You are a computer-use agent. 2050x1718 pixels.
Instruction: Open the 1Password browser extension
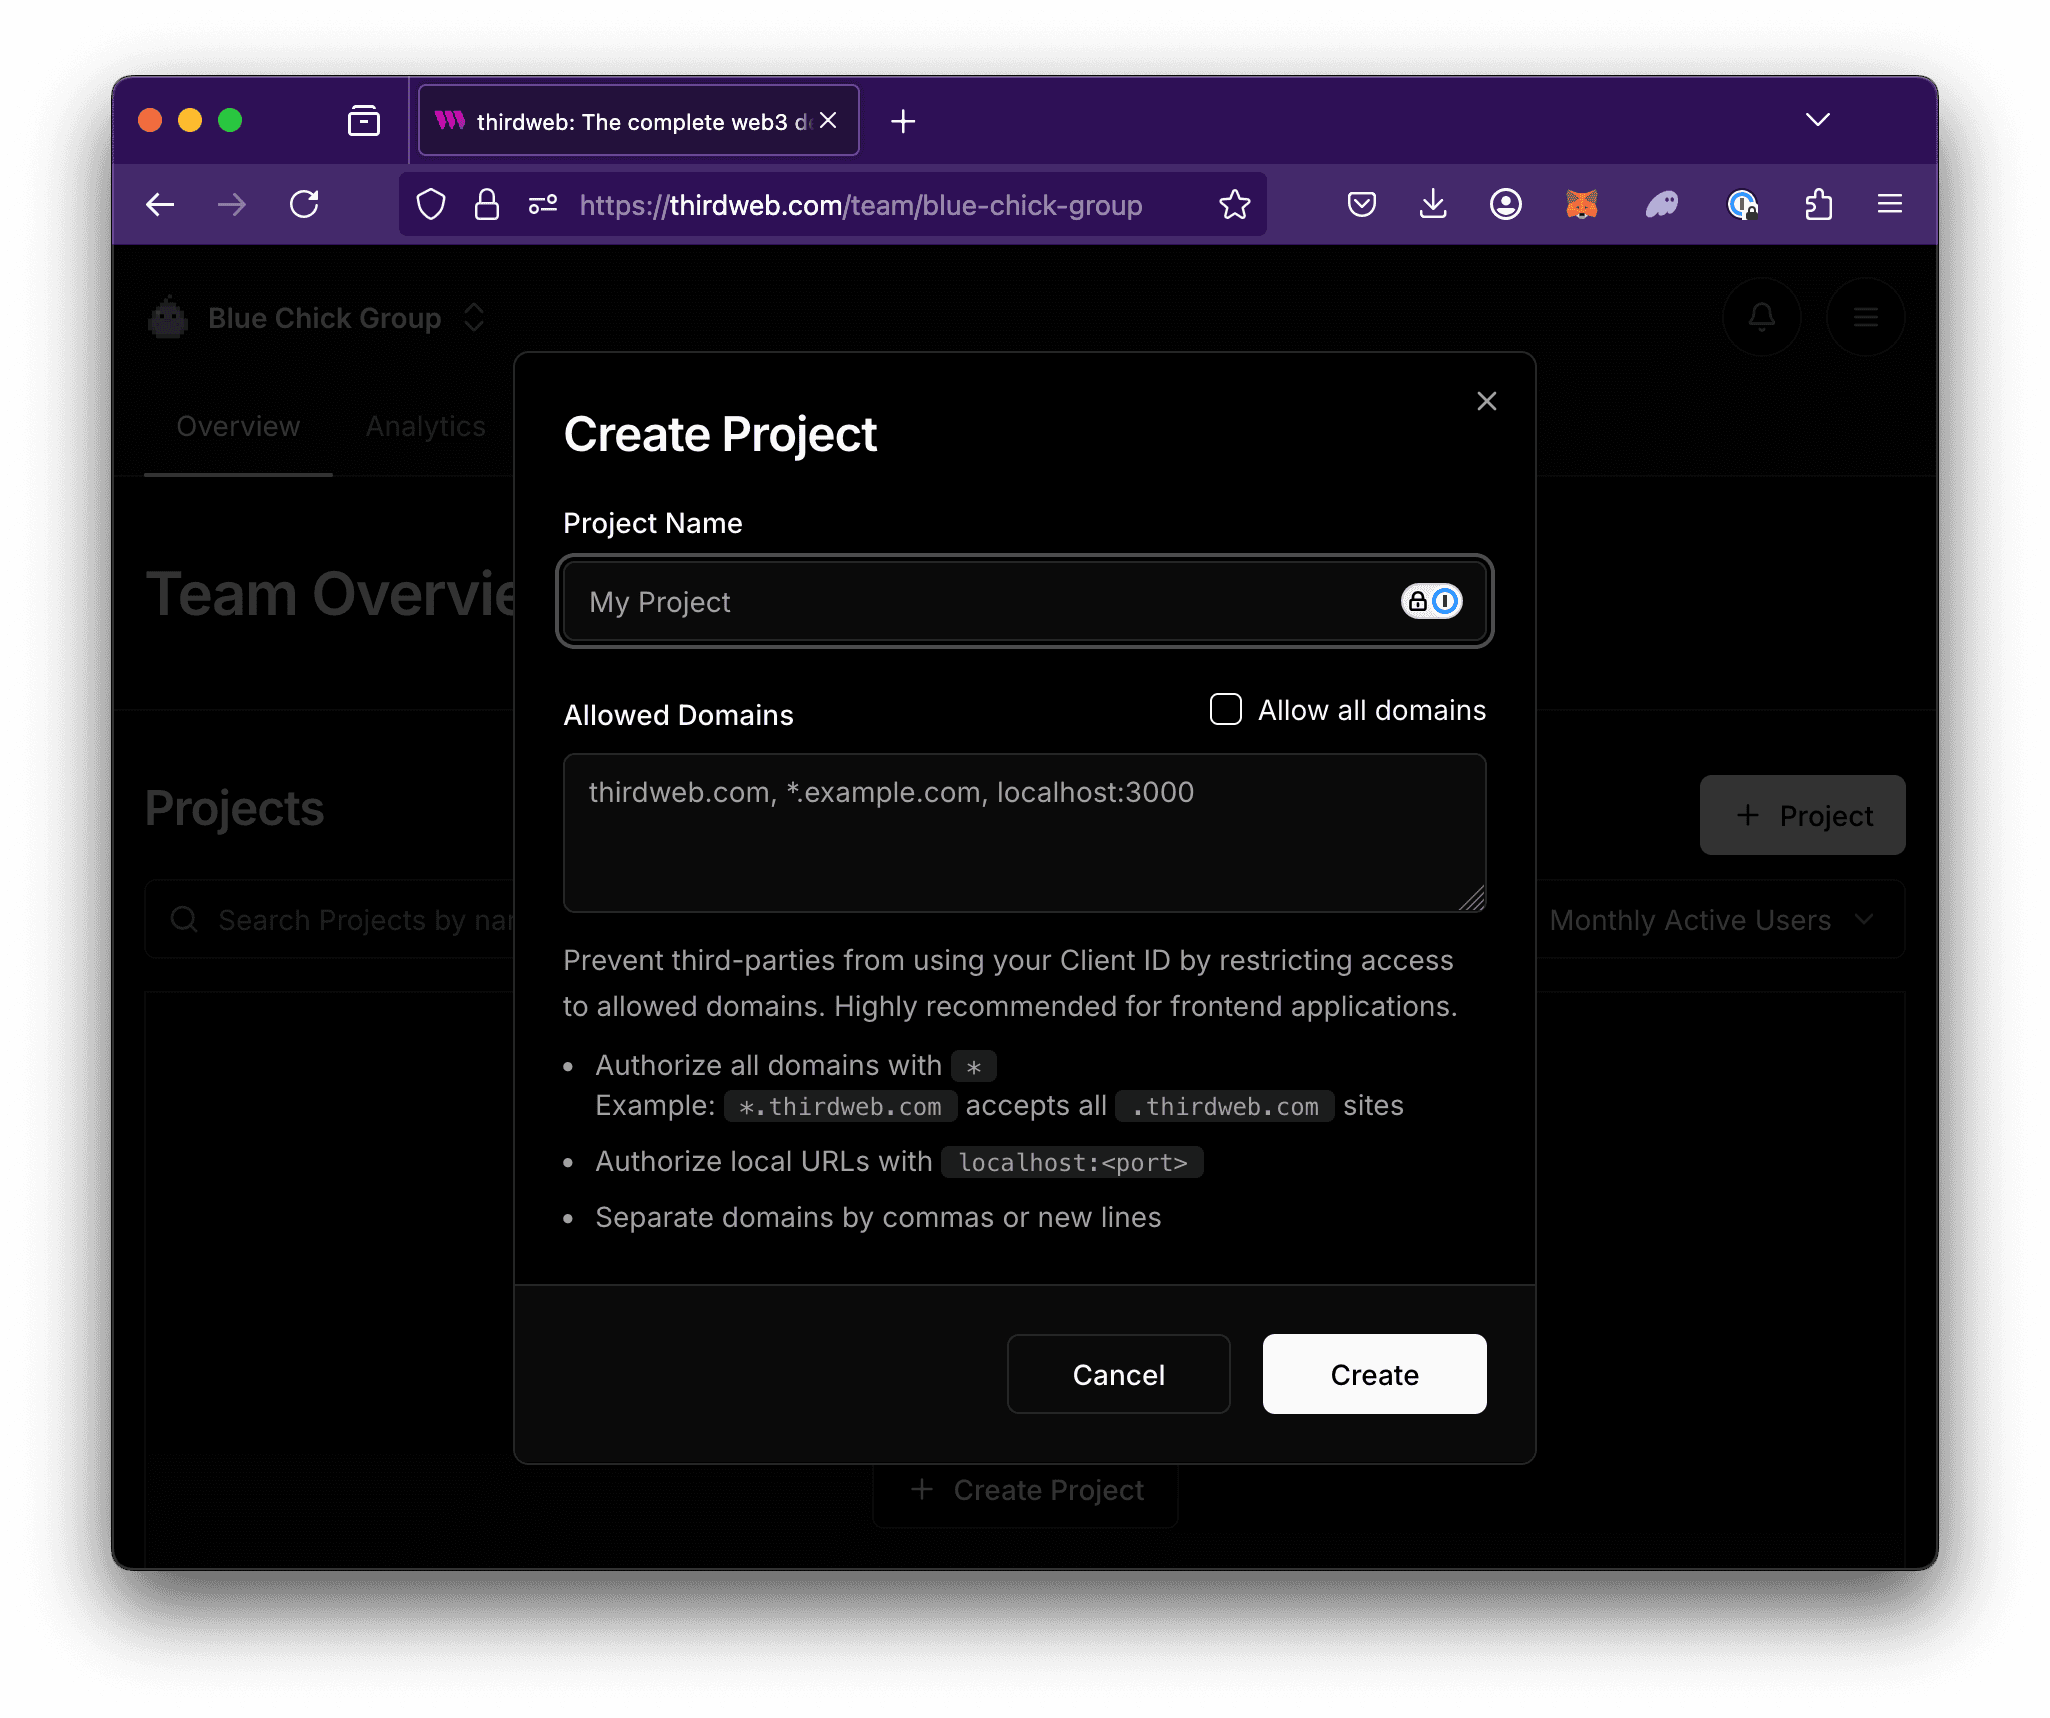coord(1744,204)
